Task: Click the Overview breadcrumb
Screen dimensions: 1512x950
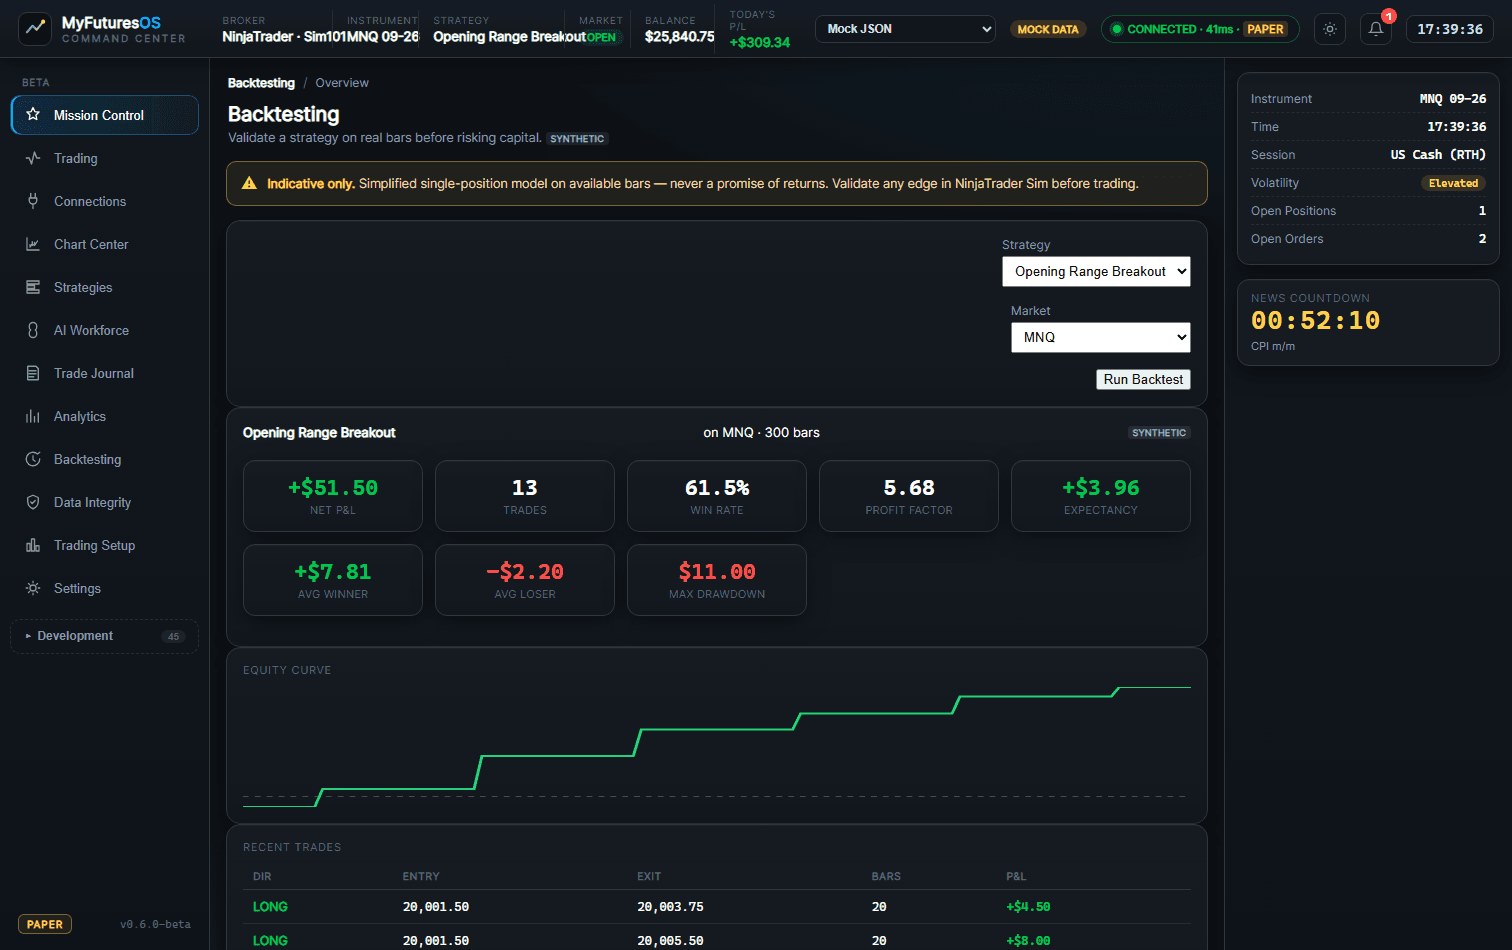Action: click(x=342, y=83)
